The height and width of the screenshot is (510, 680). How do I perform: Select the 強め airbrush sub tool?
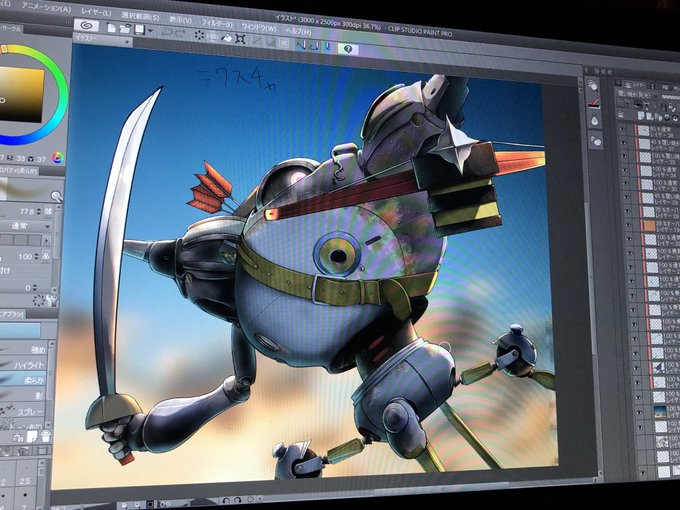point(23,349)
